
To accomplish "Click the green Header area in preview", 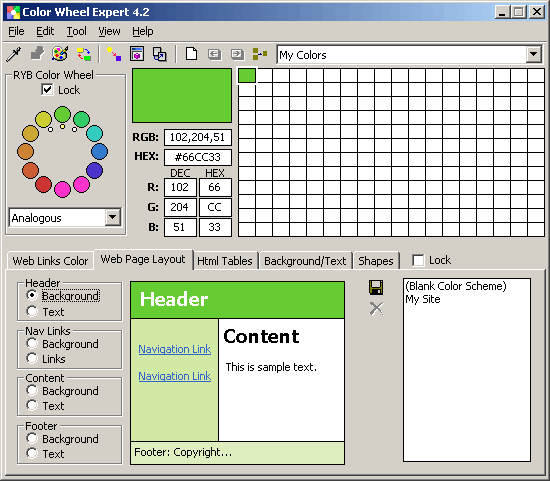I will (237, 300).
